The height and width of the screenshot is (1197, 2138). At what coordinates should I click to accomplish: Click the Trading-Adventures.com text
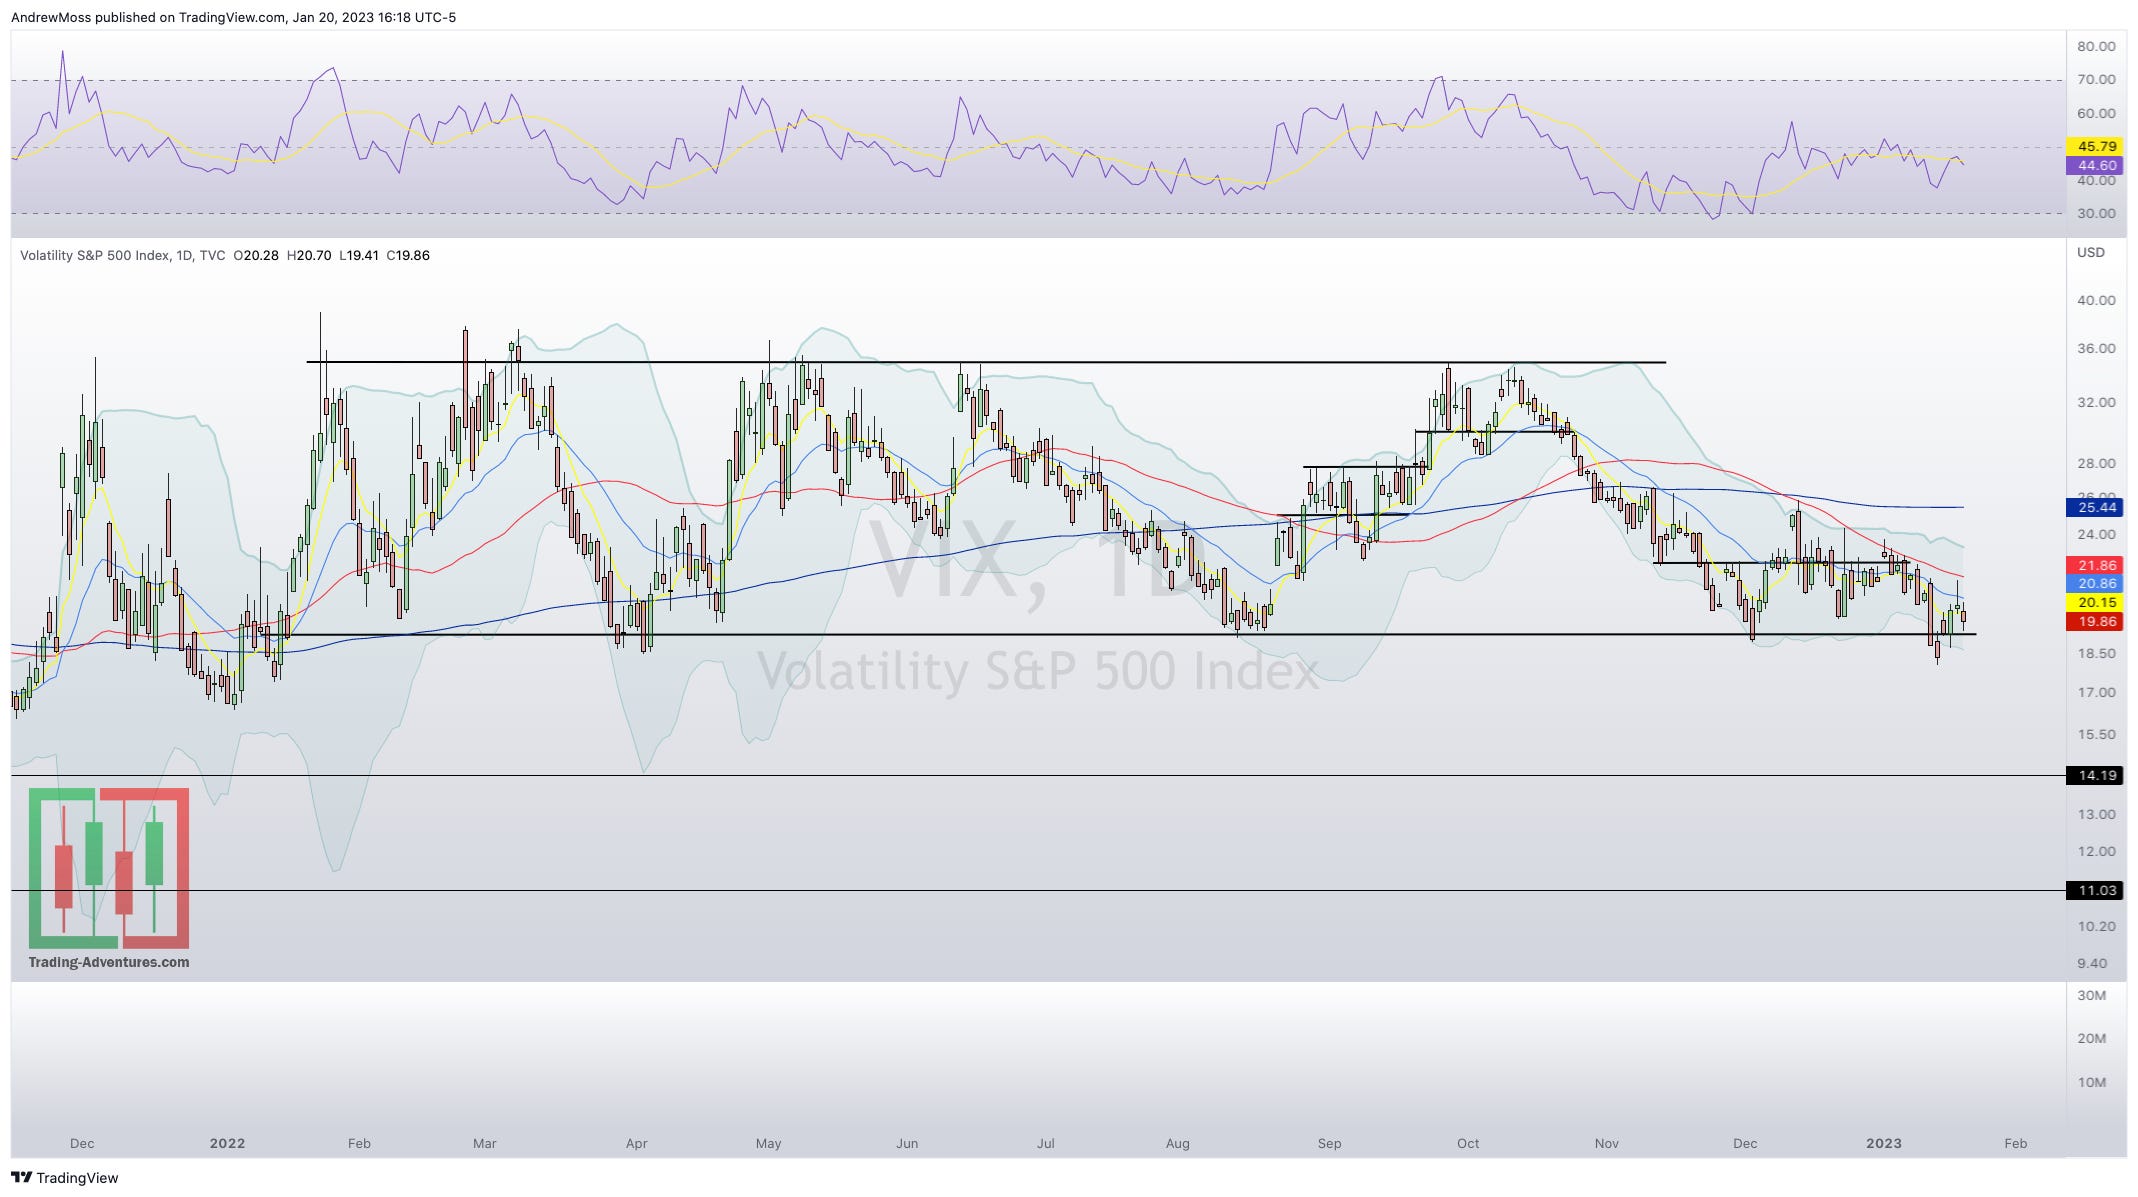point(109,962)
